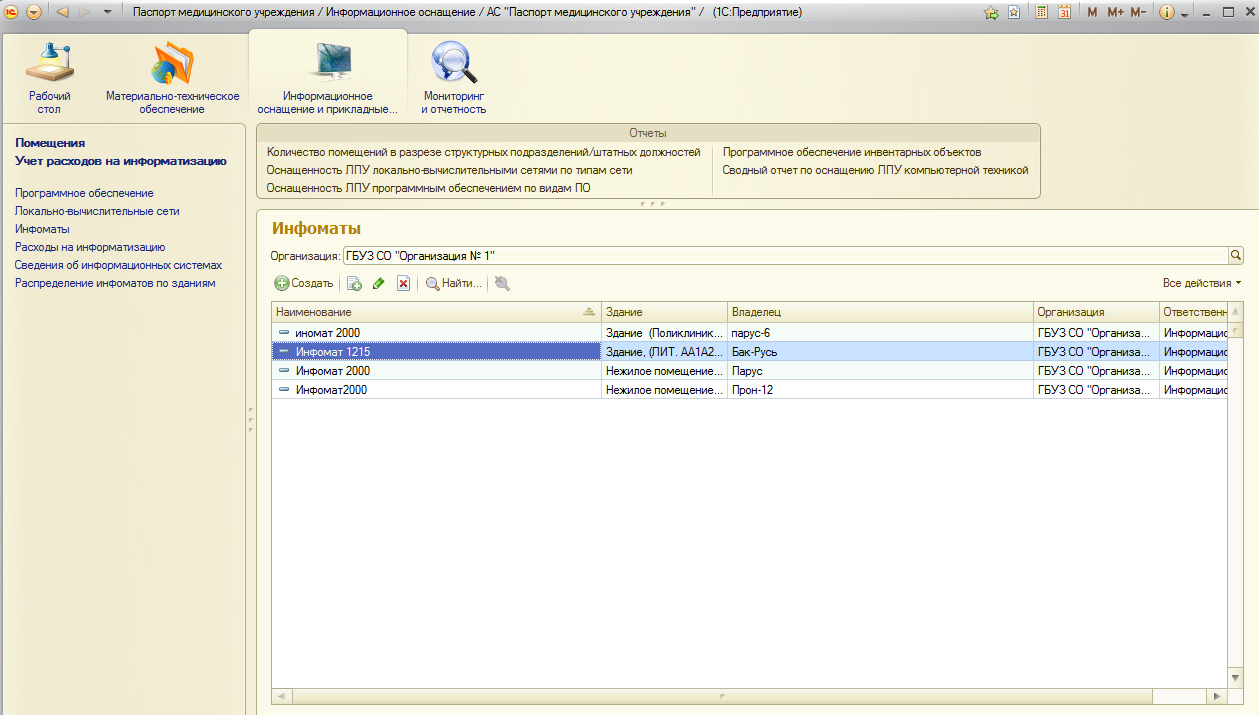Click the Создать button
This screenshot has height=715, width=1259.
coord(304,284)
